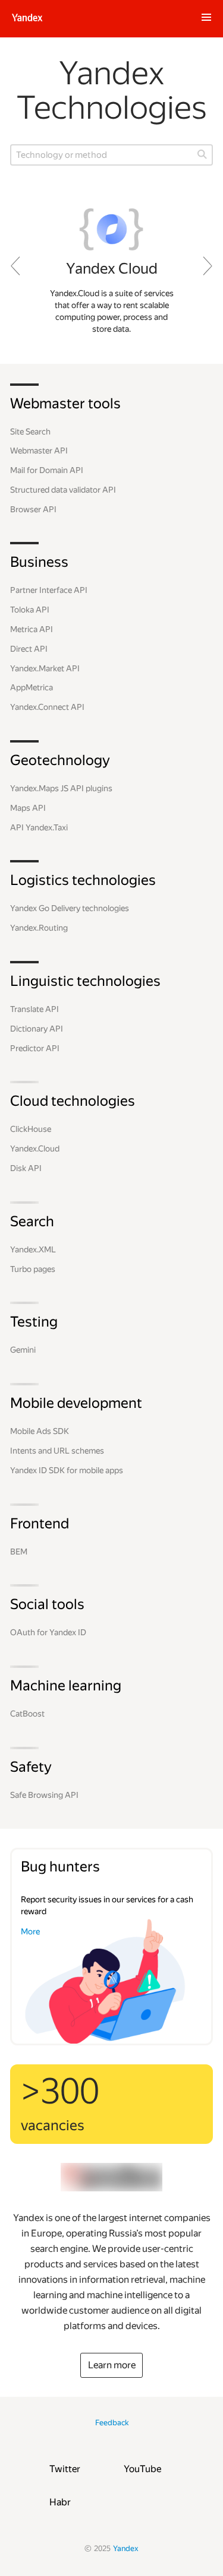Open the hamburger menu in header
Screen dimensions: 223x2576
(x=206, y=18)
